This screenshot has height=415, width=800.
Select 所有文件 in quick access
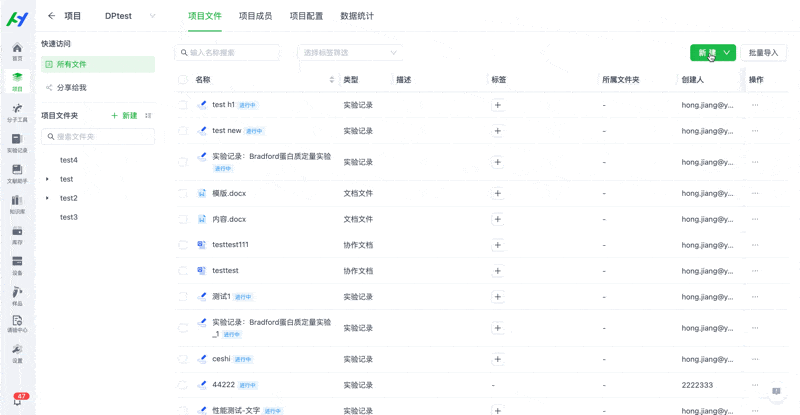[98, 64]
